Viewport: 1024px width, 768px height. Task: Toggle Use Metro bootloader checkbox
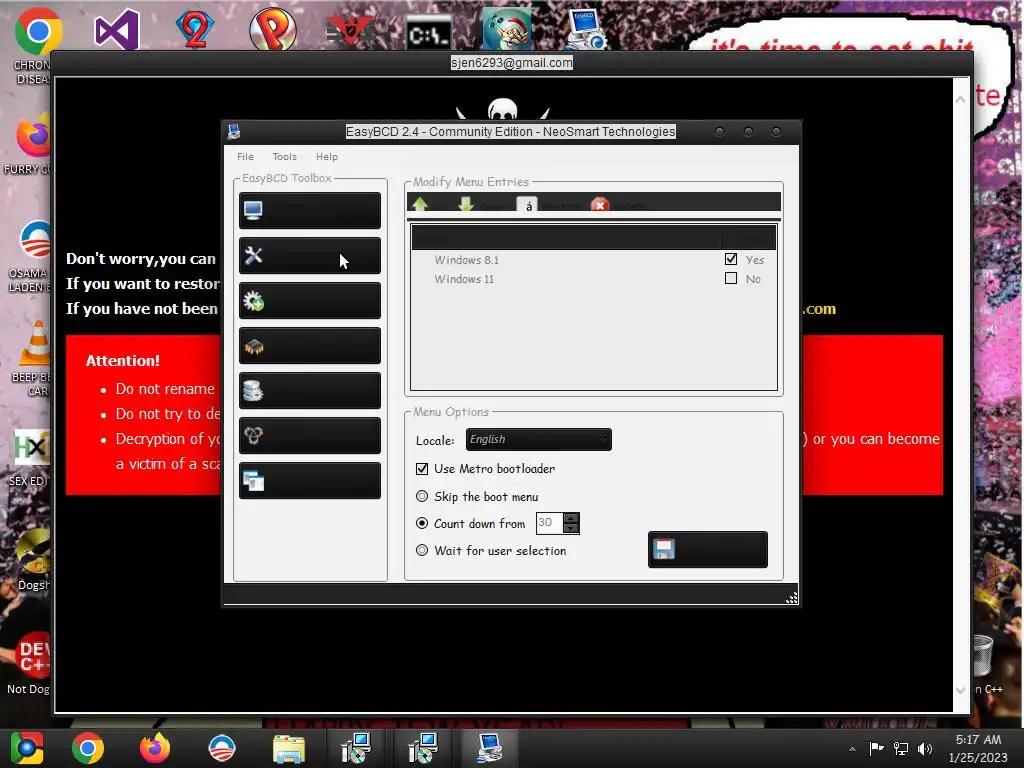coord(422,469)
